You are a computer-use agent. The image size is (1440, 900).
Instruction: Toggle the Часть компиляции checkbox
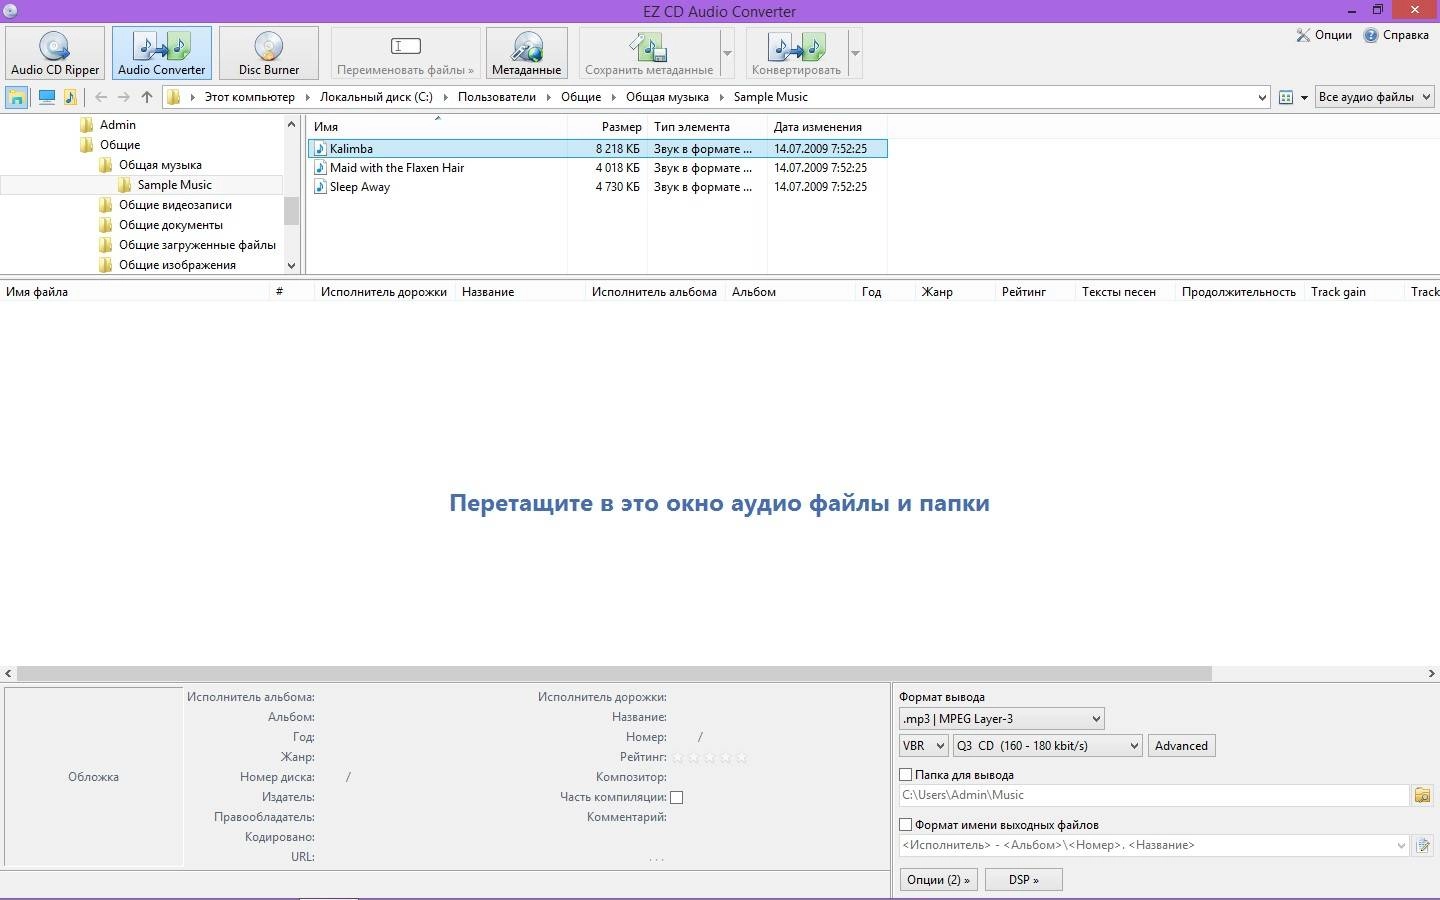point(676,797)
